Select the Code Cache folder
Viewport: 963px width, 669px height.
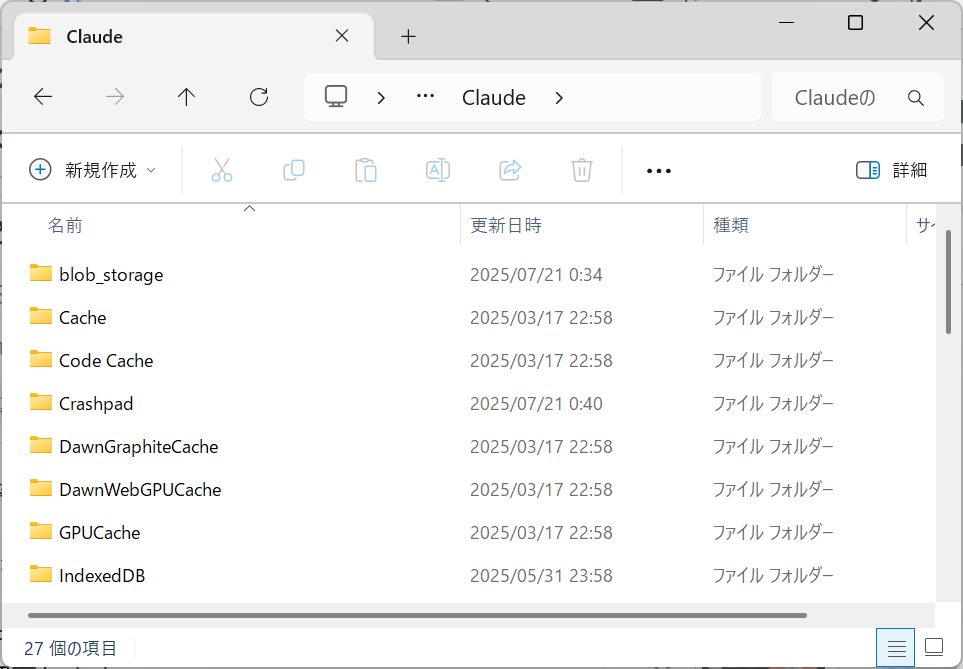click(106, 361)
